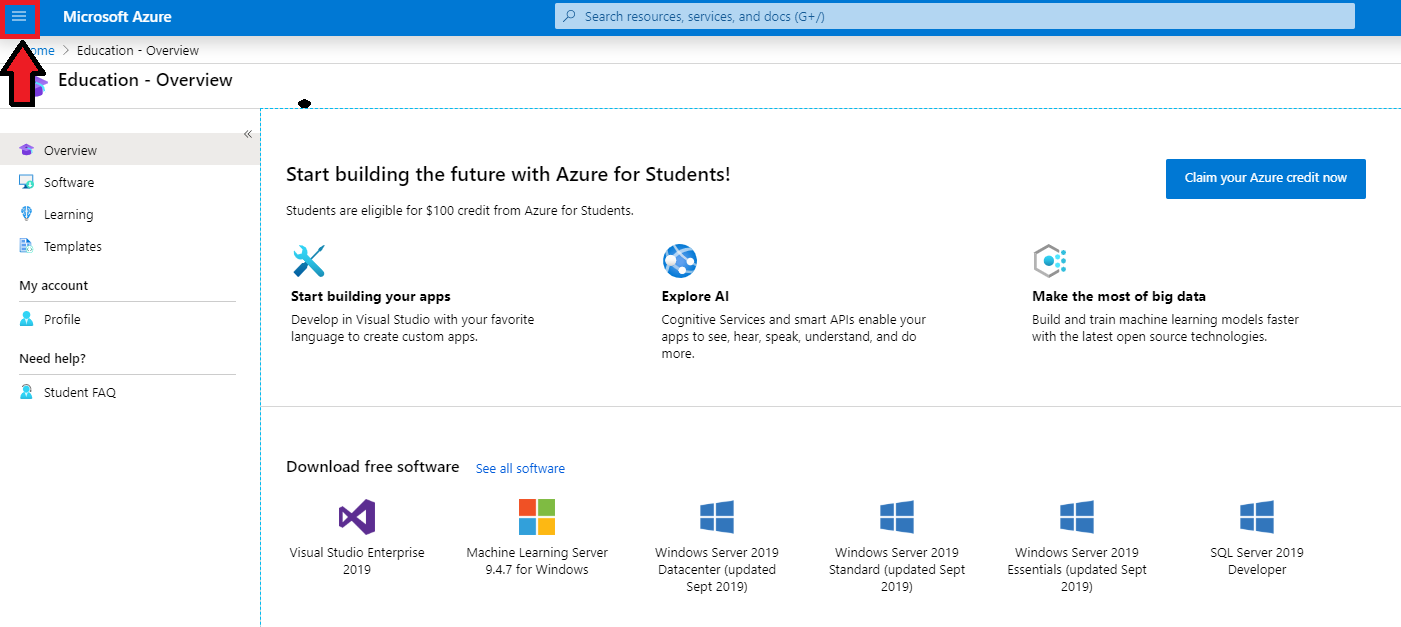Image resolution: width=1401 pixels, height=627 pixels.
Task: Click the Learning sidebar icon
Action: (27, 214)
